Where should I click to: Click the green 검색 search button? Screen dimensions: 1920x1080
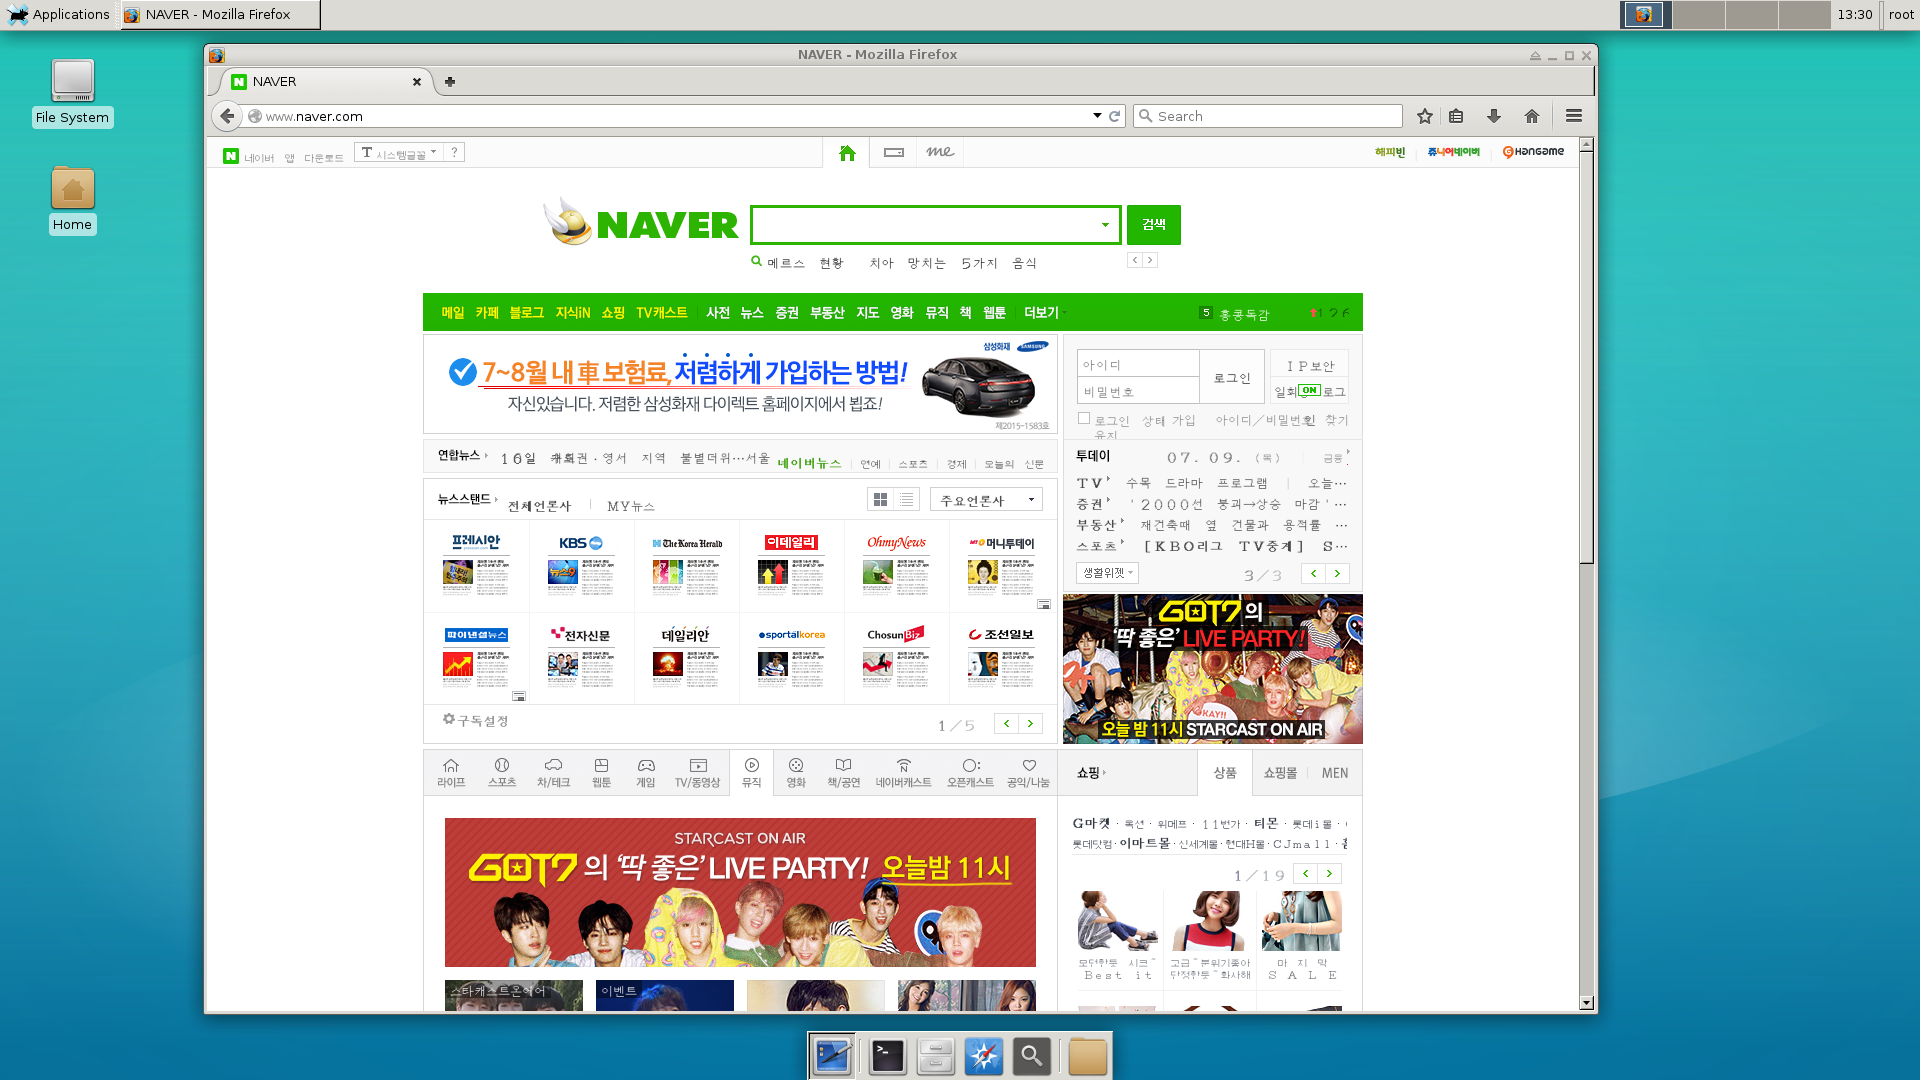point(1154,225)
